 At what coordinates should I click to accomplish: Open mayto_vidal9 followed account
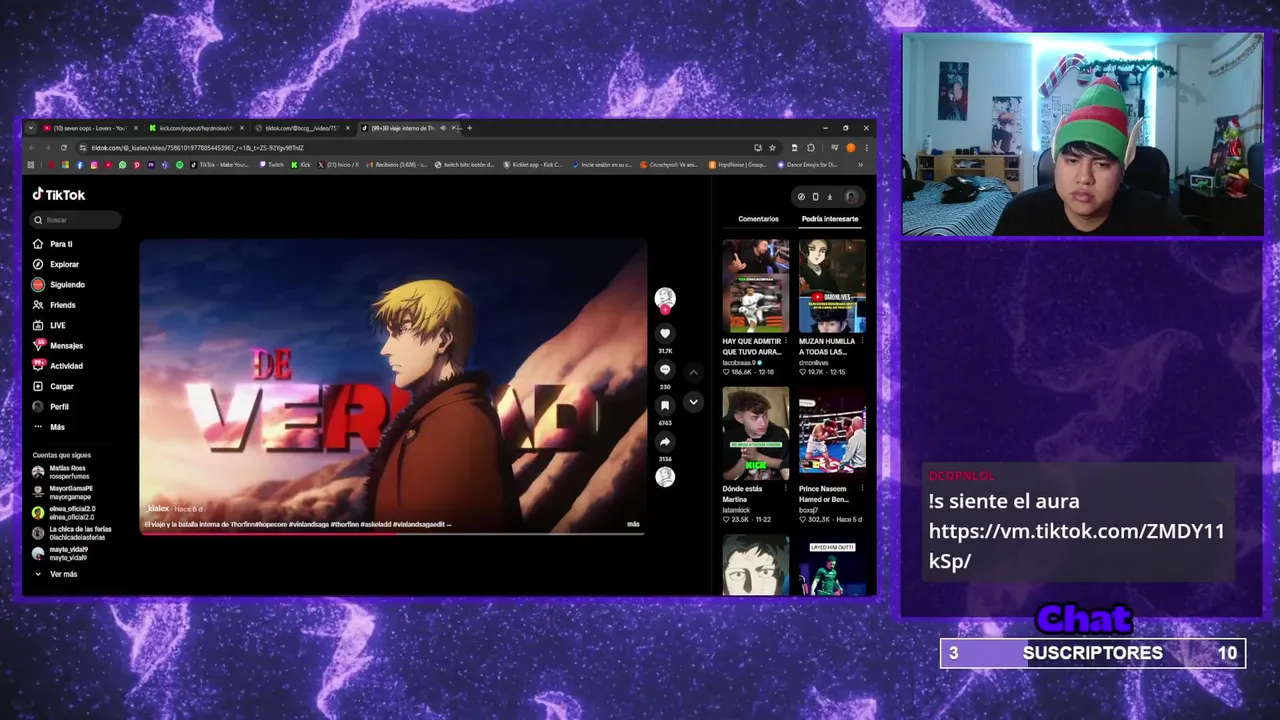(x=60, y=553)
